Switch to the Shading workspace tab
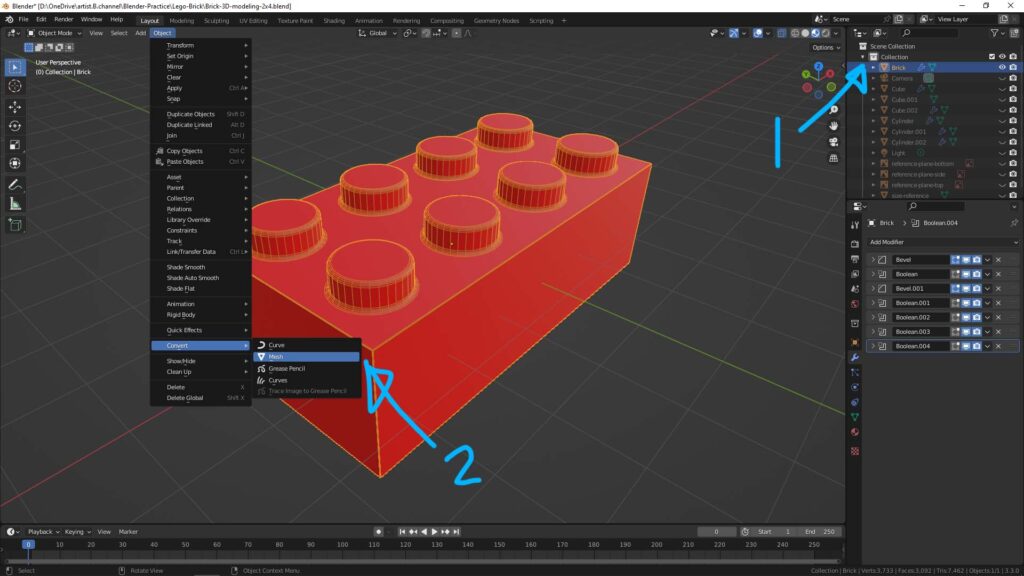Image resolution: width=1024 pixels, height=576 pixels. point(334,21)
